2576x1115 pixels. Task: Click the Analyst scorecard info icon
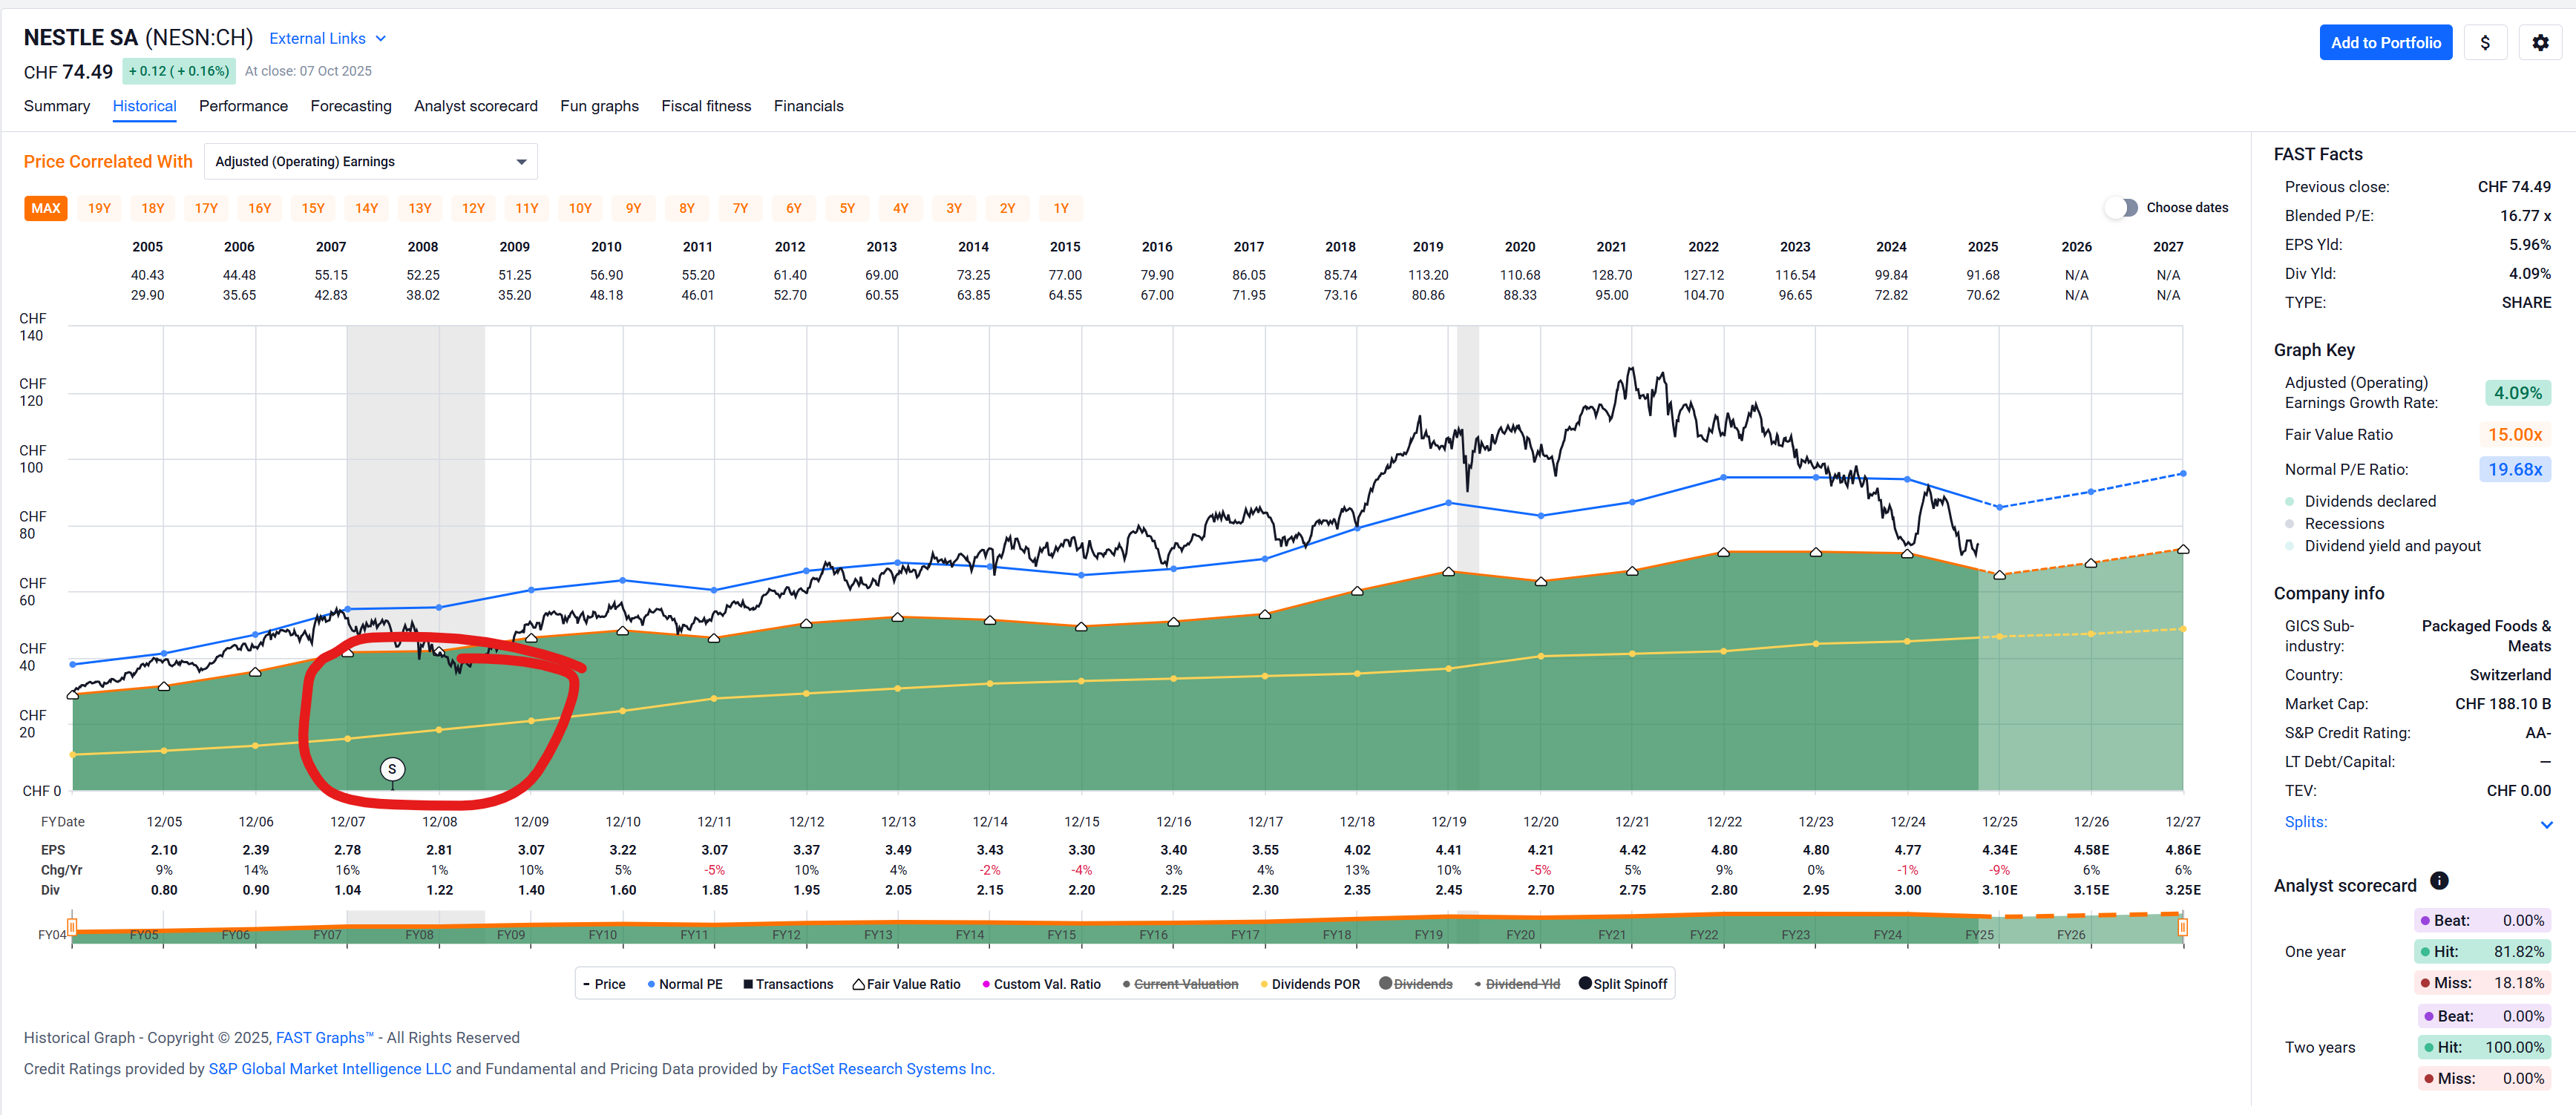[x=2439, y=881]
